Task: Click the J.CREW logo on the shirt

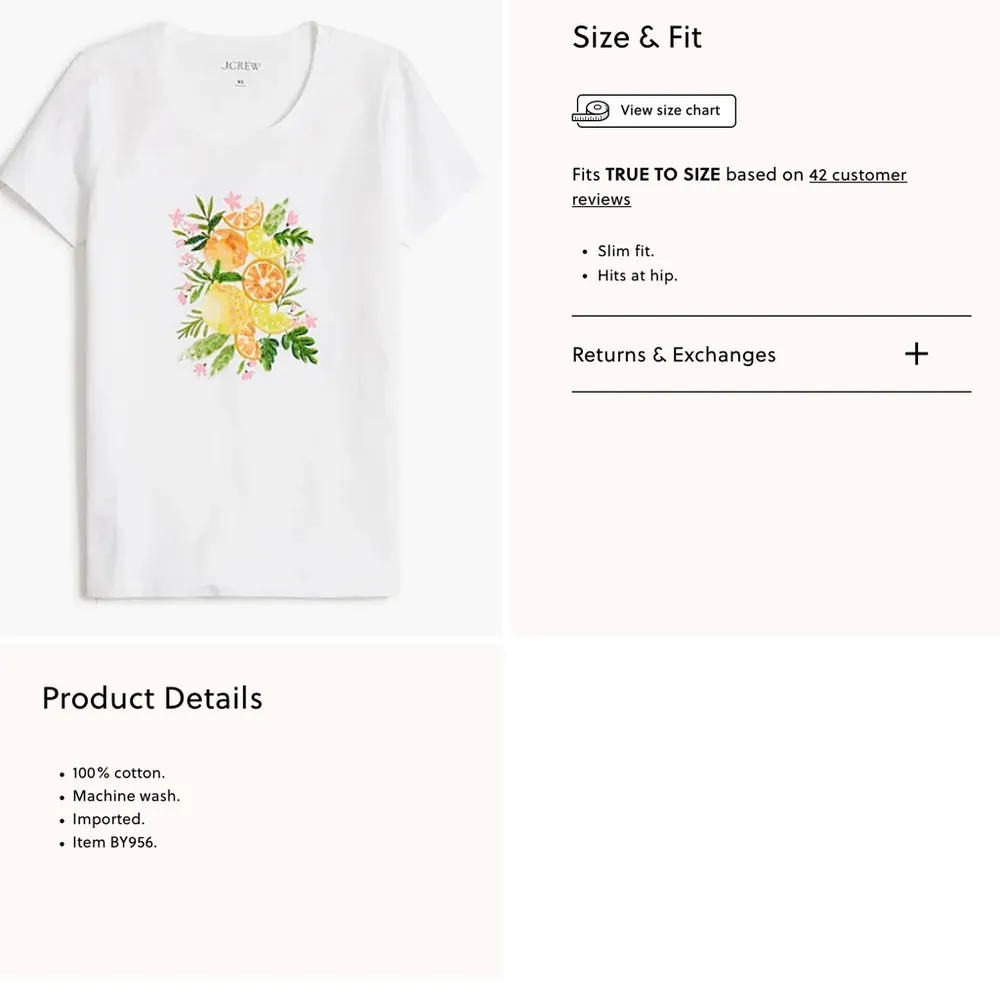Action: 243,66
